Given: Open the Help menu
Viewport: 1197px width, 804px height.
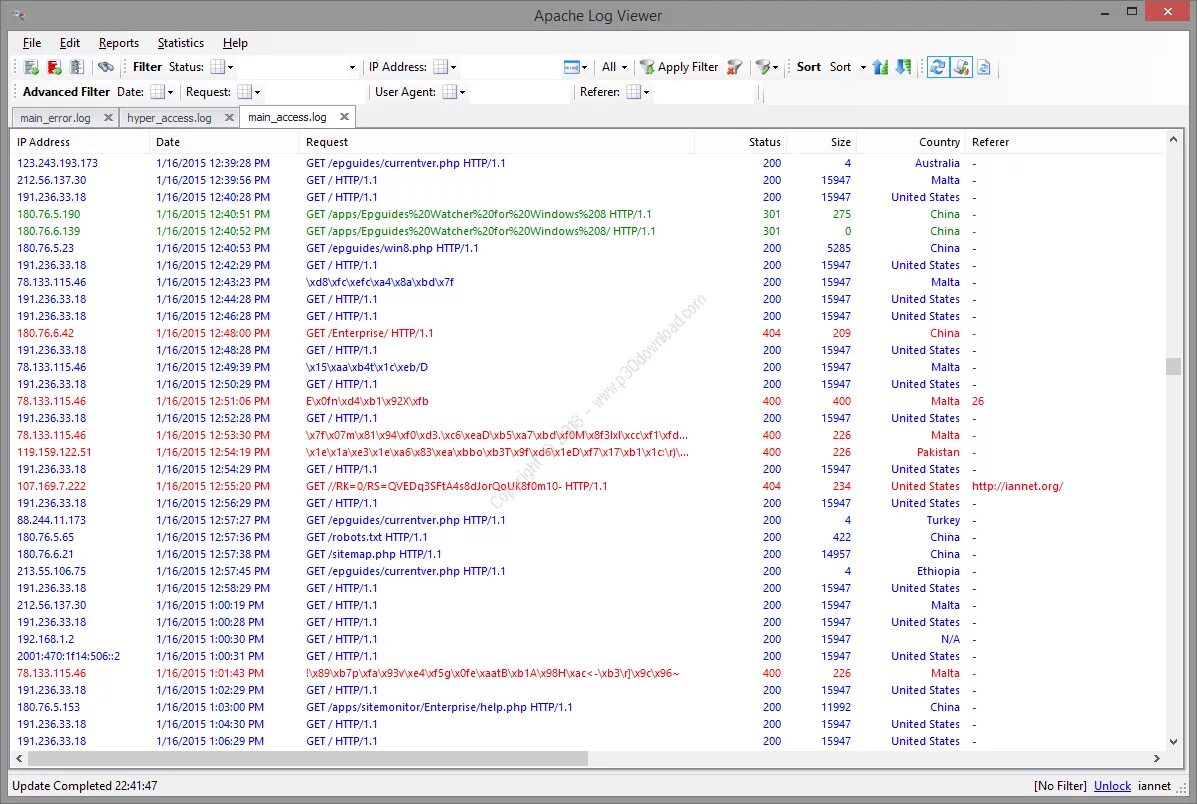Looking at the screenshot, I should coord(235,43).
